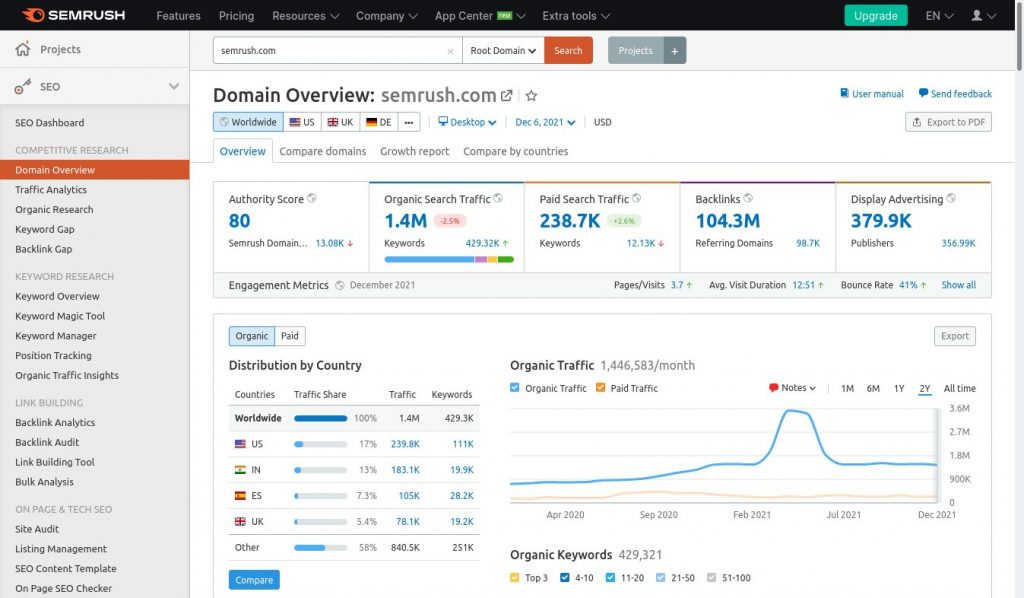Open the Growth report tab
The image size is (1024, 598).
coord(415,151)
